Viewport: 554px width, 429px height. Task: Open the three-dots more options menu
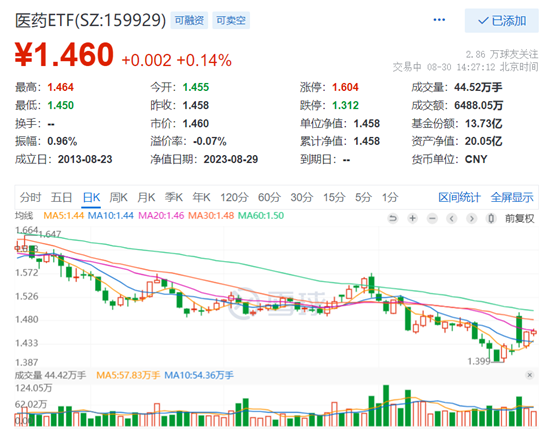(439, 20)
